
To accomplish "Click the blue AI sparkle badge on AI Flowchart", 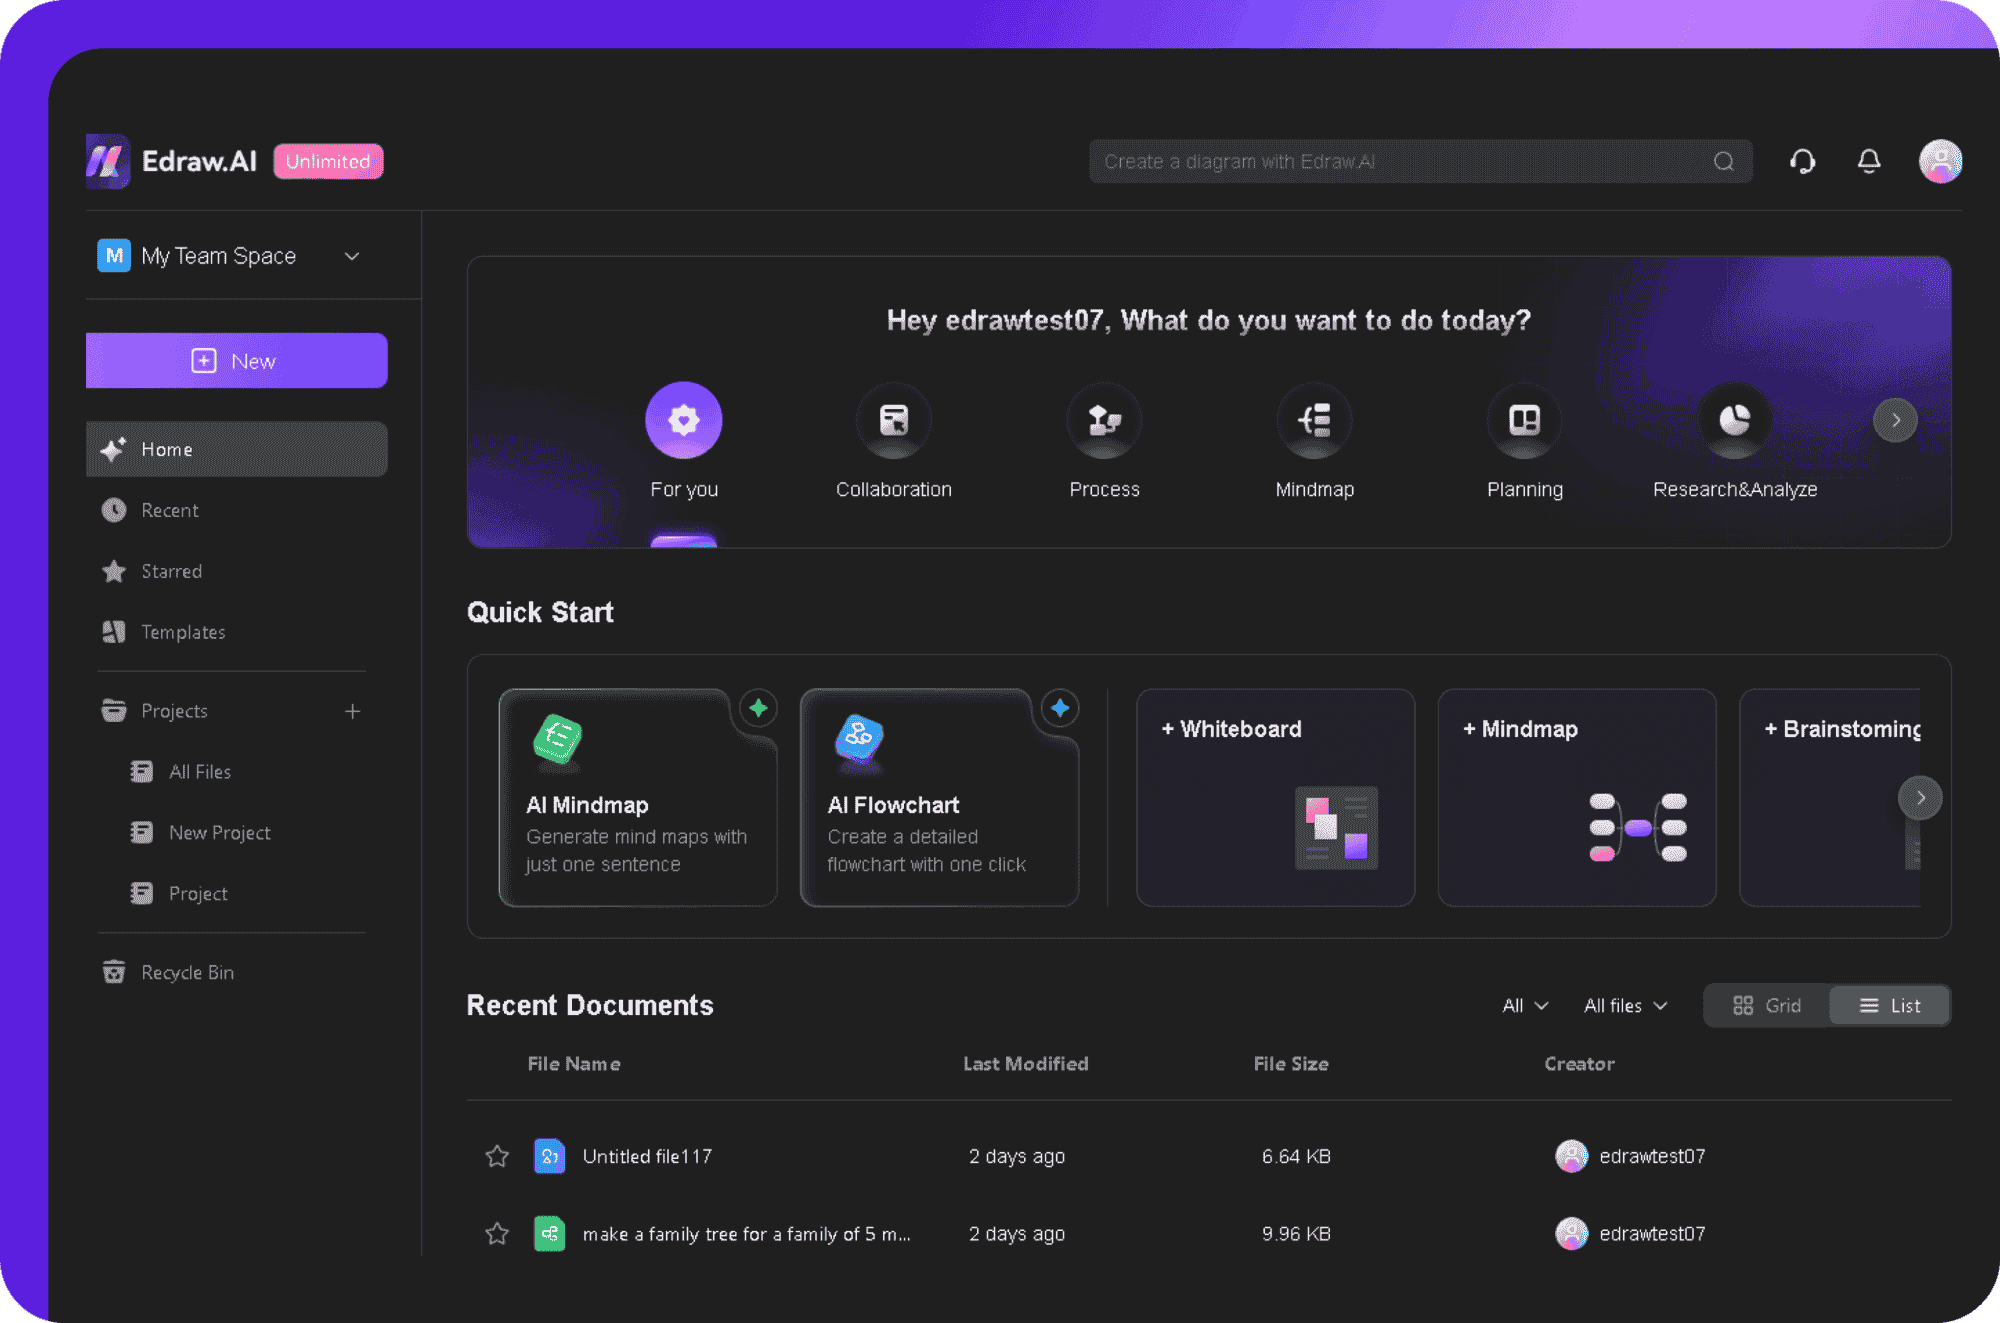I will (x=1060, y=708).
